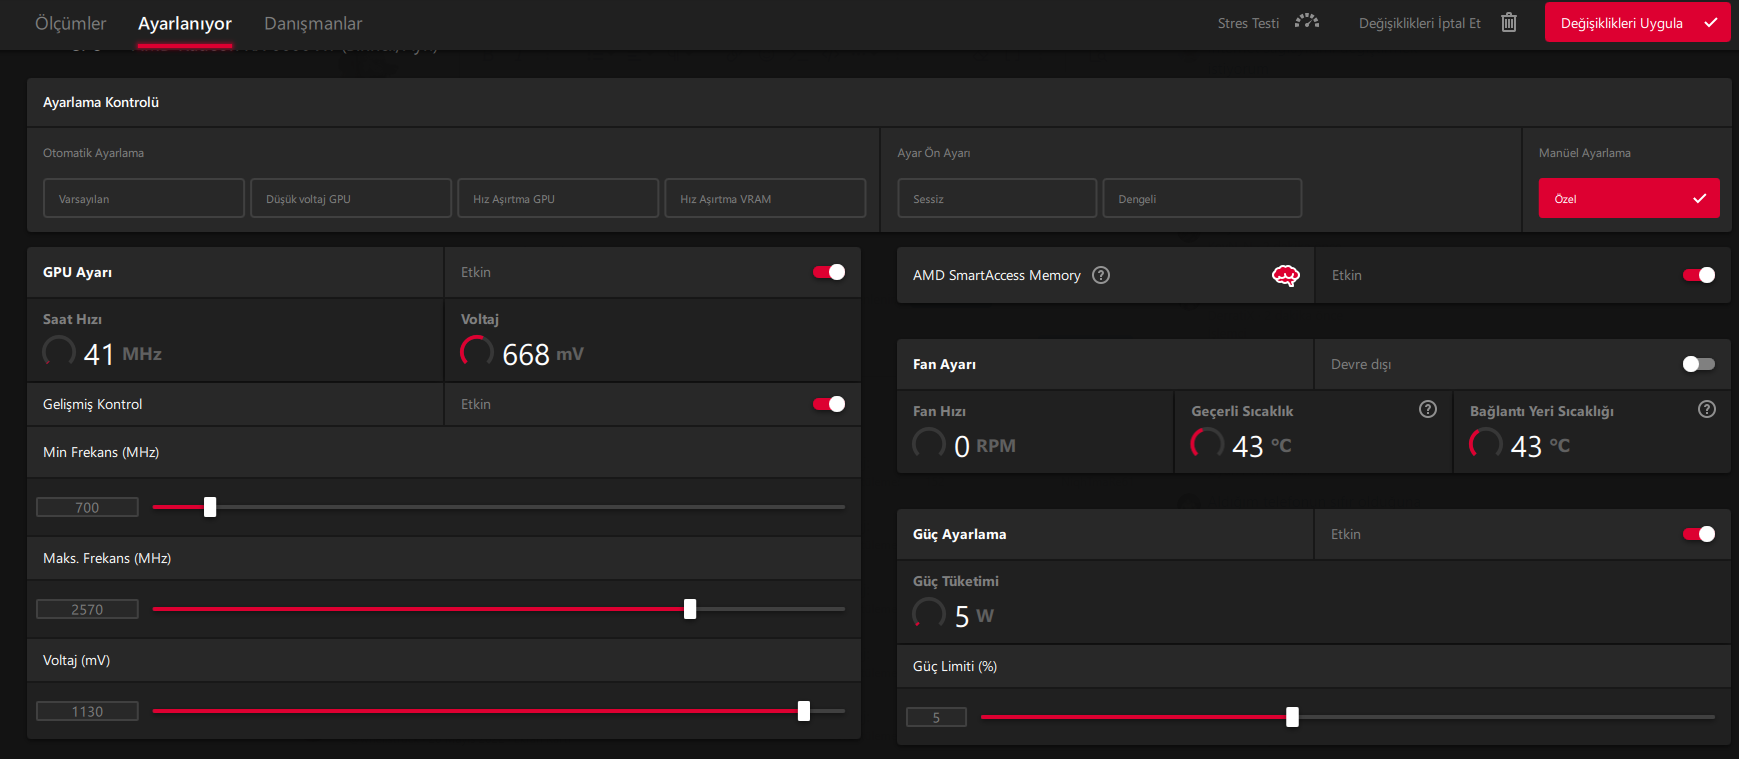Open help icon for Bağlantı Yeri Sıcaklığı
Viewport: 1739px width, 759px height.
1706,409
